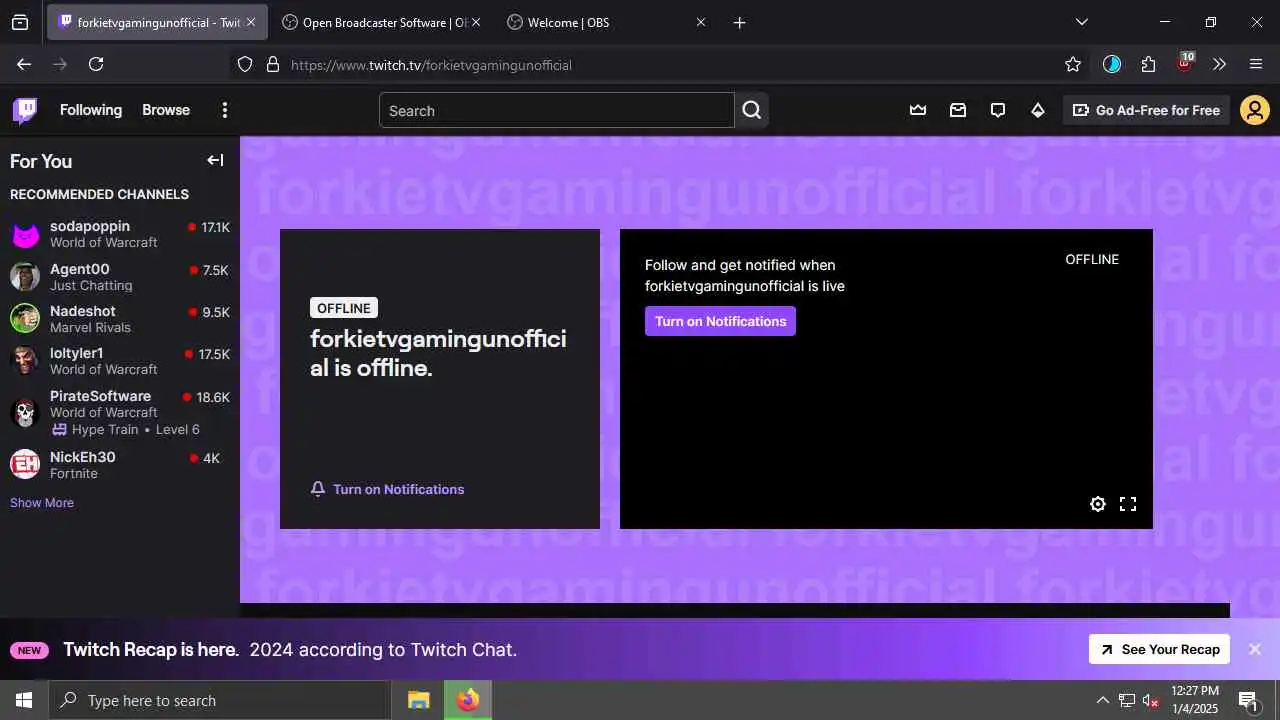The image size is (1280, 720).
Task: Click the Firefox taskbar icon
Action: [x=467, y=700]
